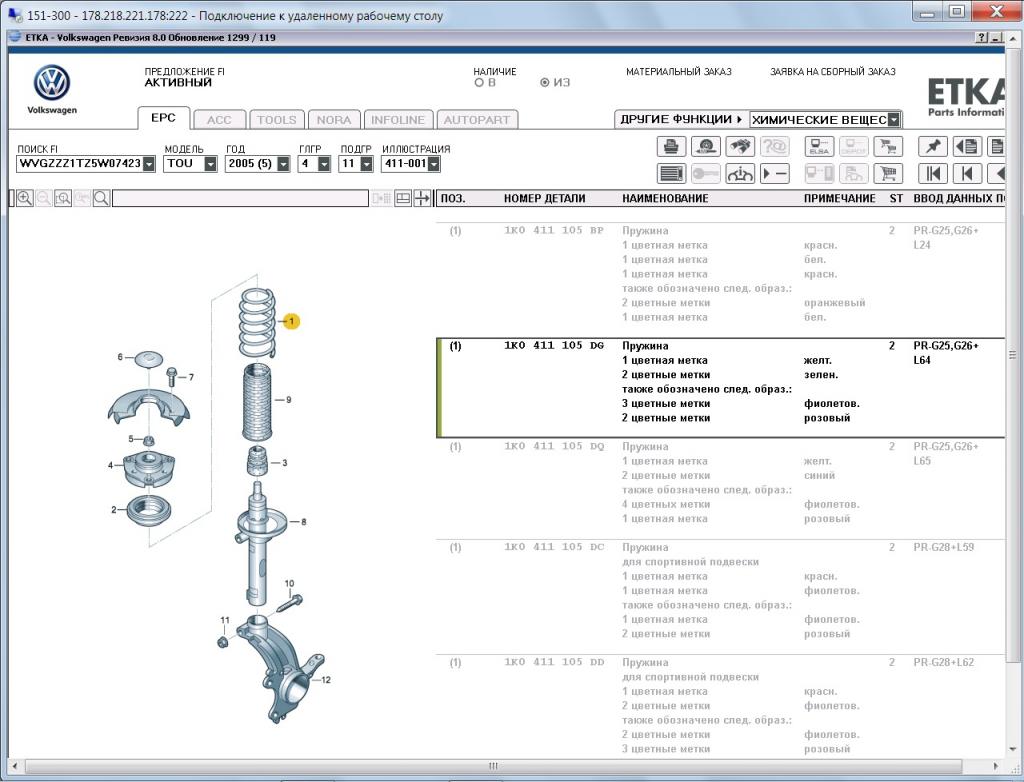Jump to first illustration (double bar arrow)
Image resolution: width=1024 pixels, height=782 pixels.
pos(933,174)
